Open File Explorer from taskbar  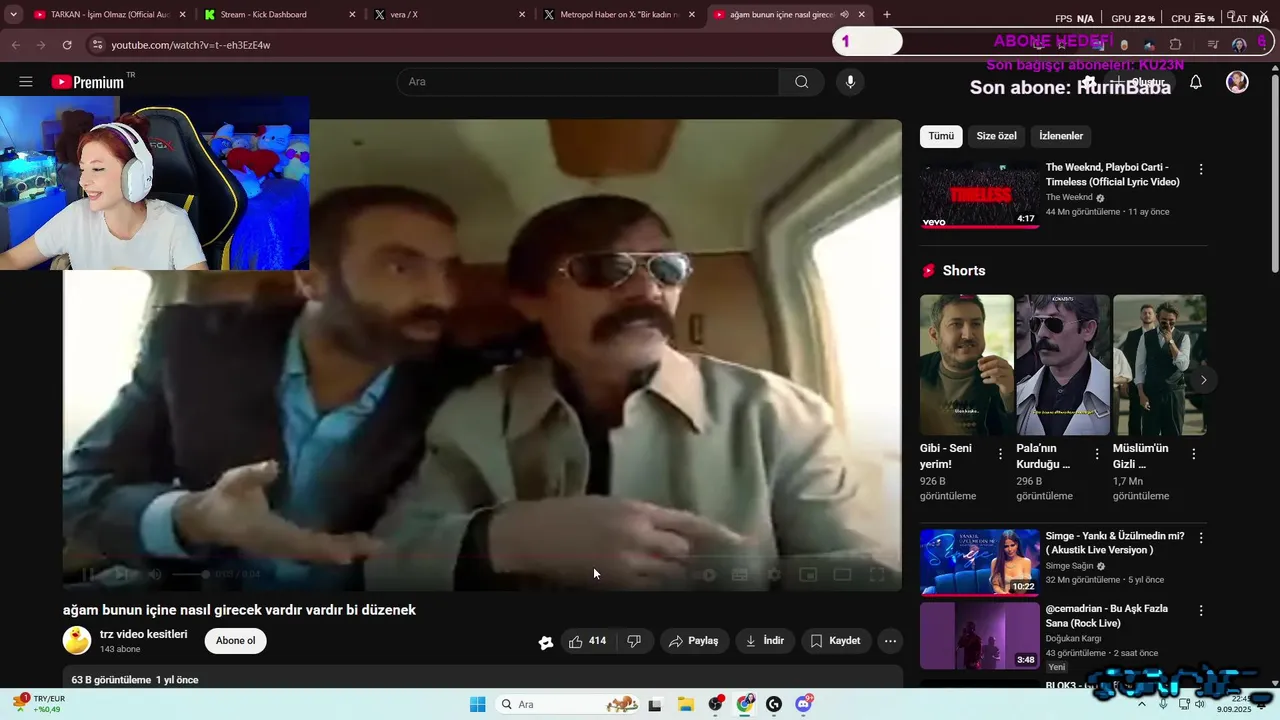pyautogui.click(x=685, y=704)
